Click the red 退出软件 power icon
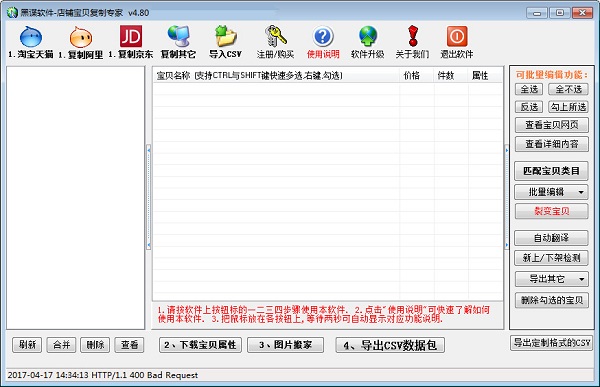The height and width of the screenshot is (387, 600). point(457,36)
